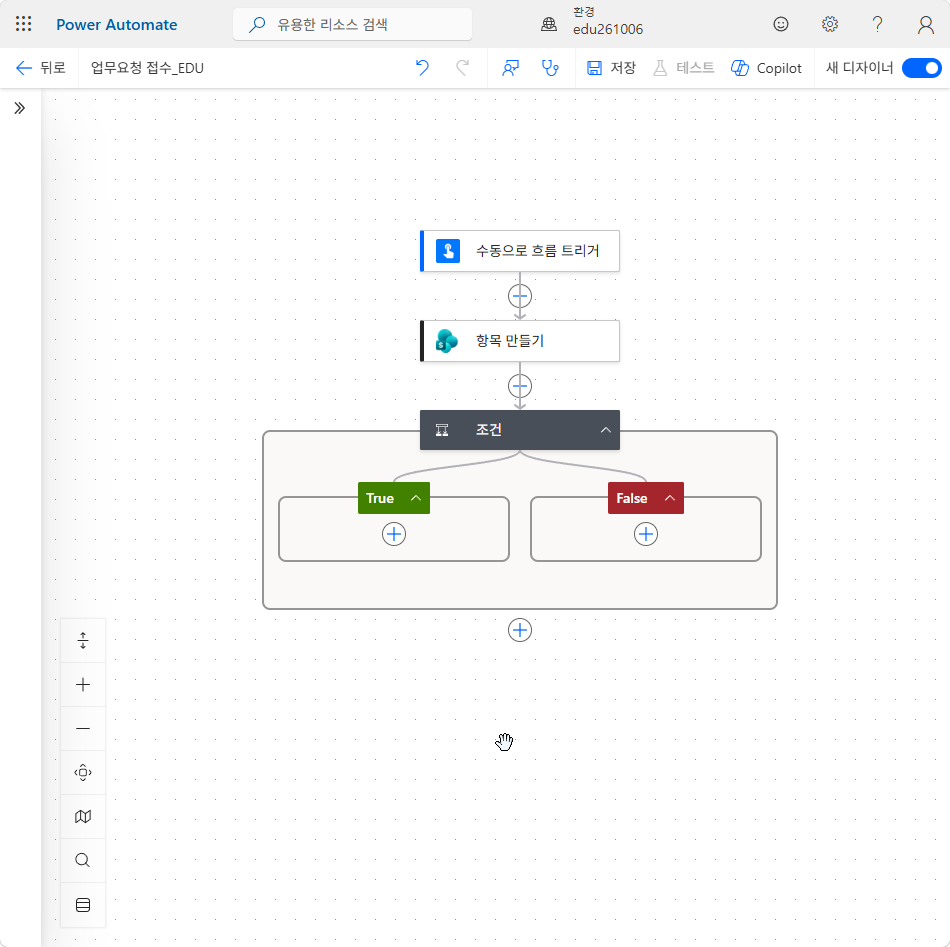Click the collapse/expand all actions icon
Screen dimensions: 950x947
(x=83, y=640)
